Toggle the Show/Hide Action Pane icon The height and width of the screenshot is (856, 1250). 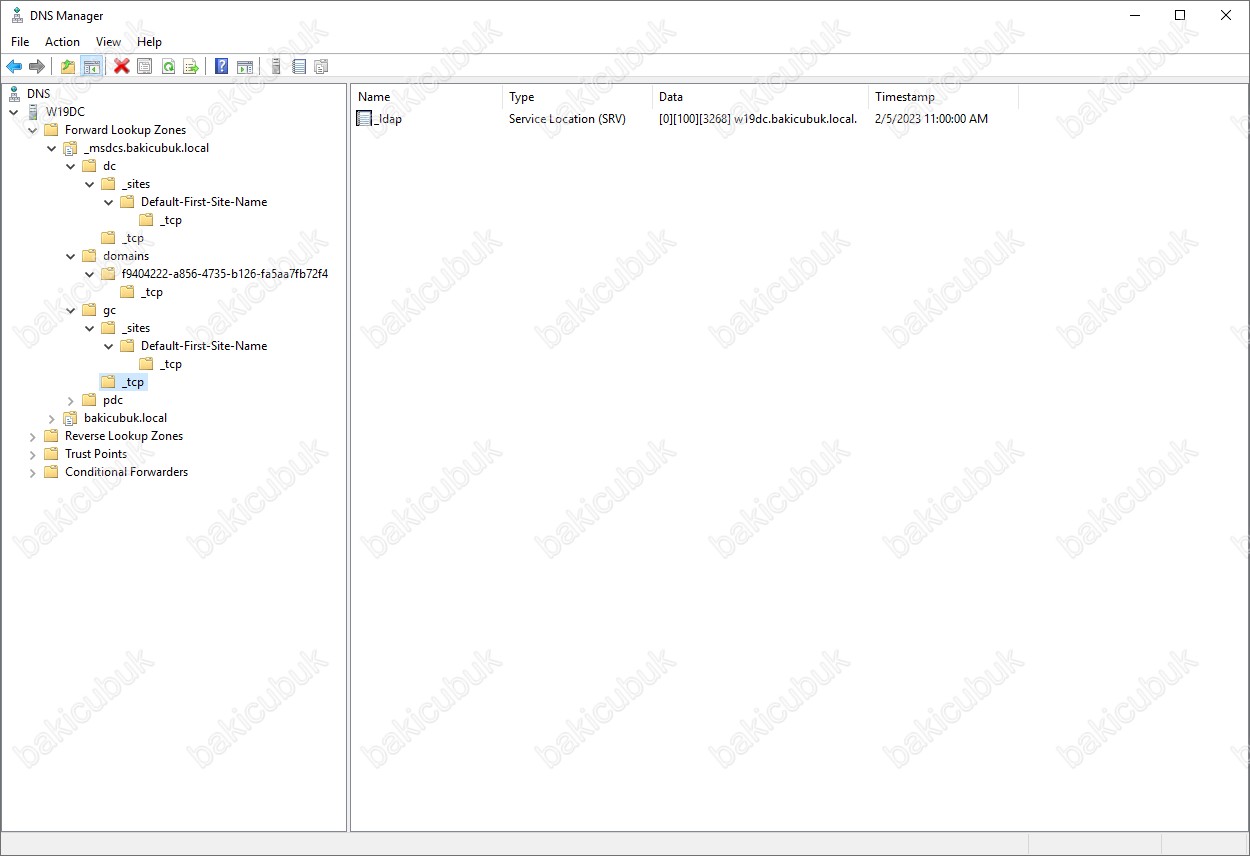(x=245, y=67)
